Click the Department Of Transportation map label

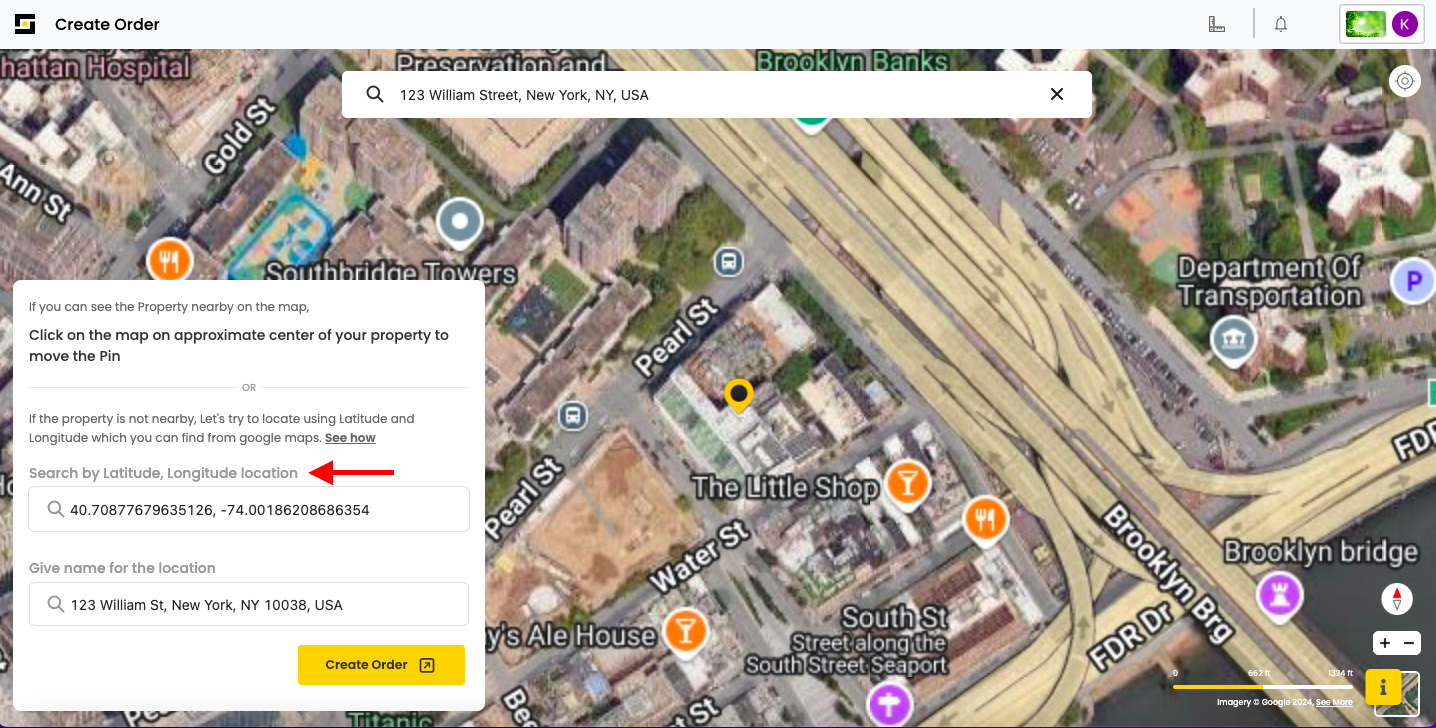point(1270,281)
